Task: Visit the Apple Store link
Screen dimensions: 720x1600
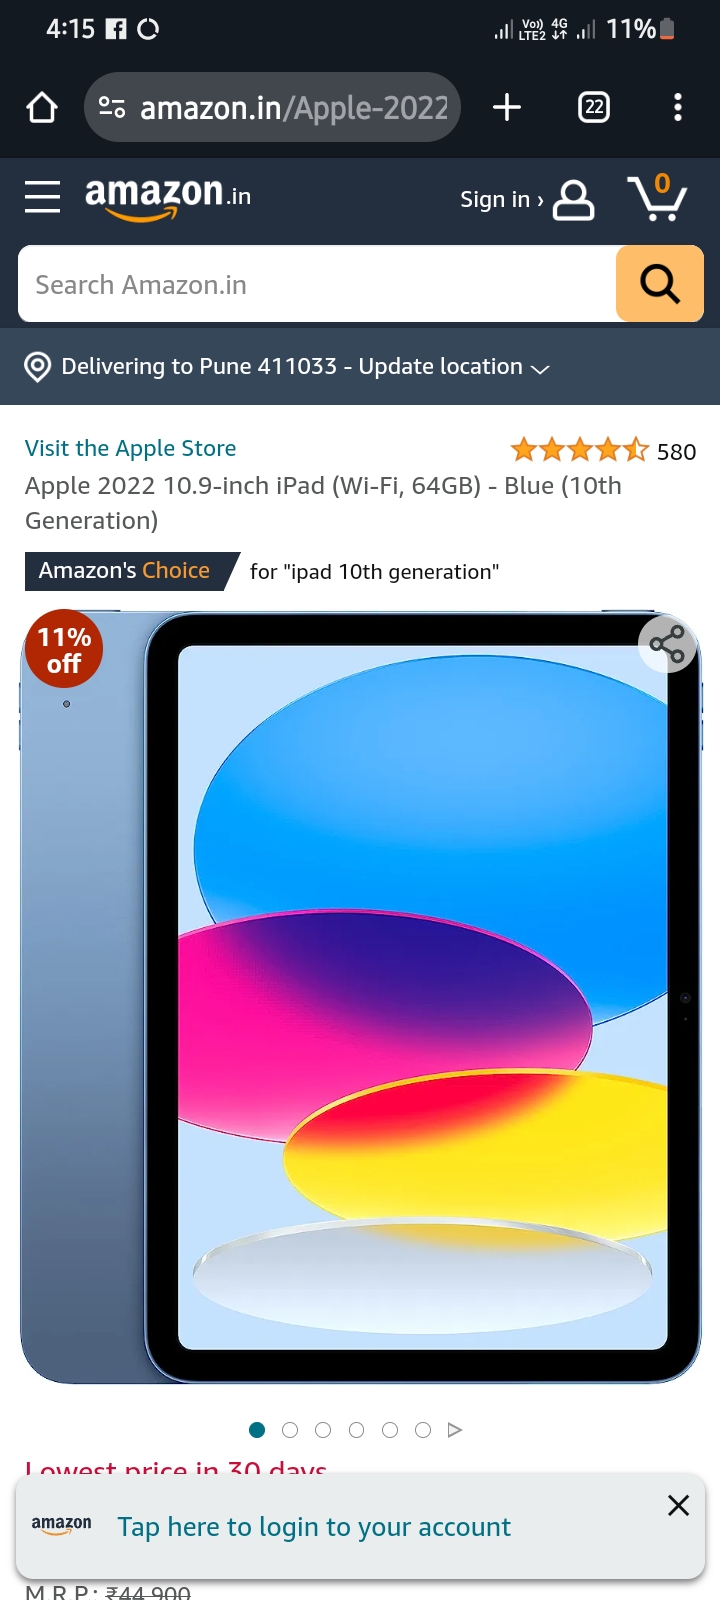Action: tap(131, 448)
